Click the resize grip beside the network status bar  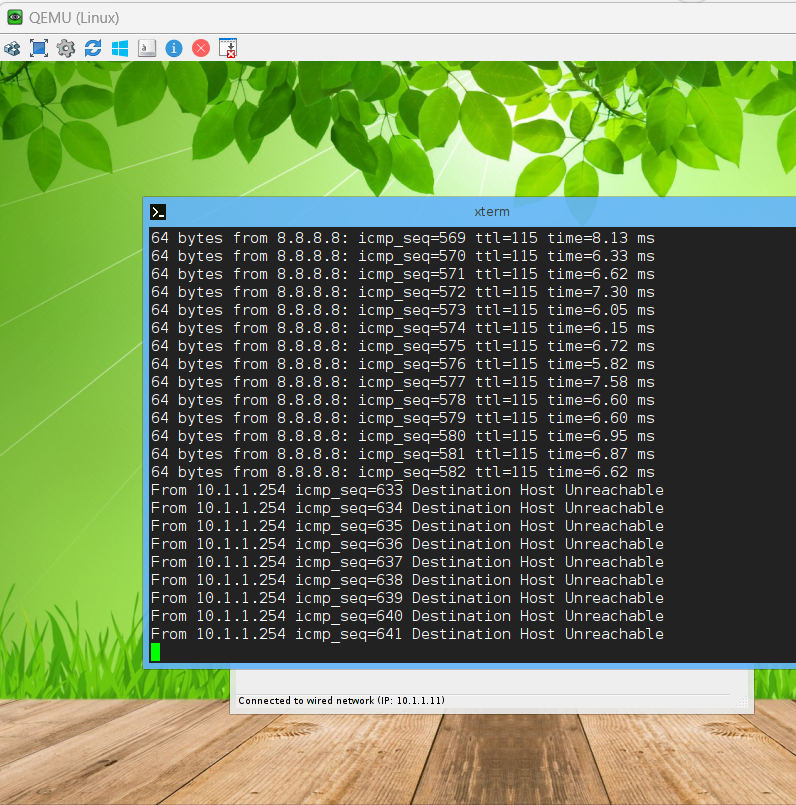click(743, 702)
